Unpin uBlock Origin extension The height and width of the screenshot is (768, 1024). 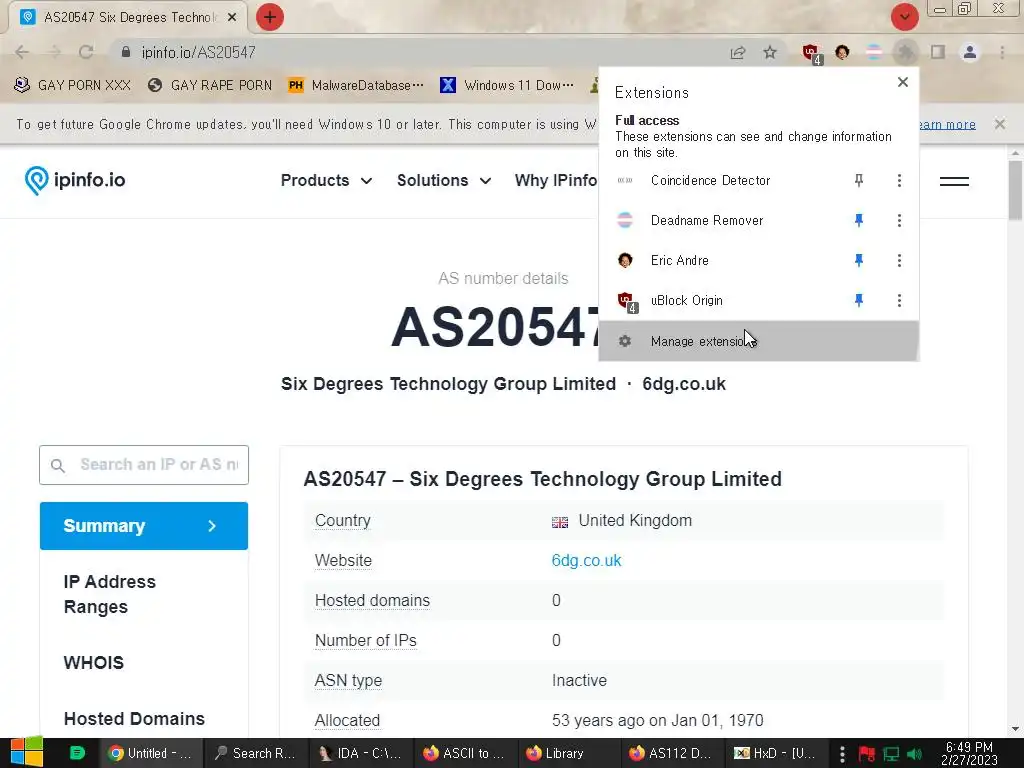[x=859, y=300]
